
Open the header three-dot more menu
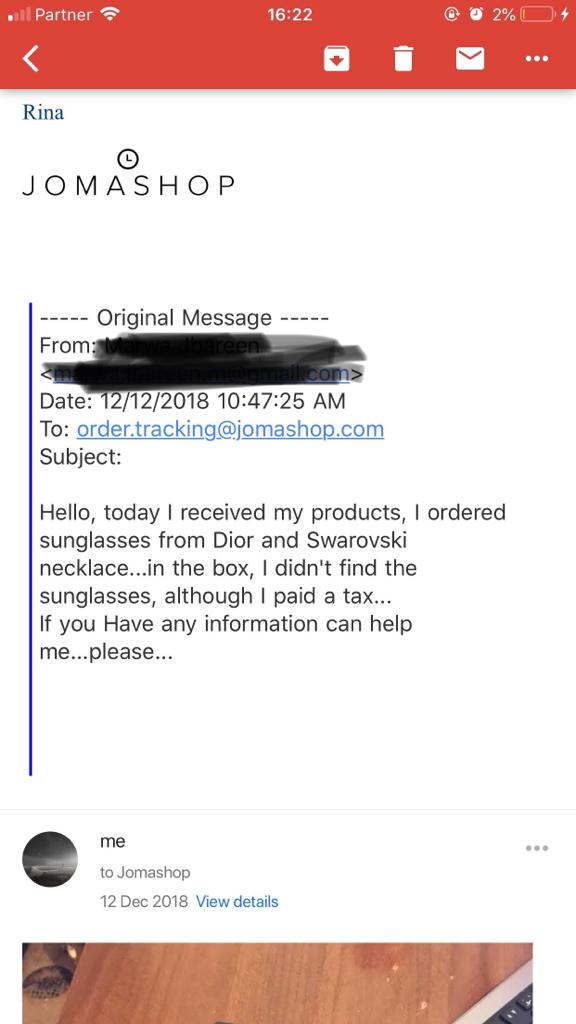[537, 59]
